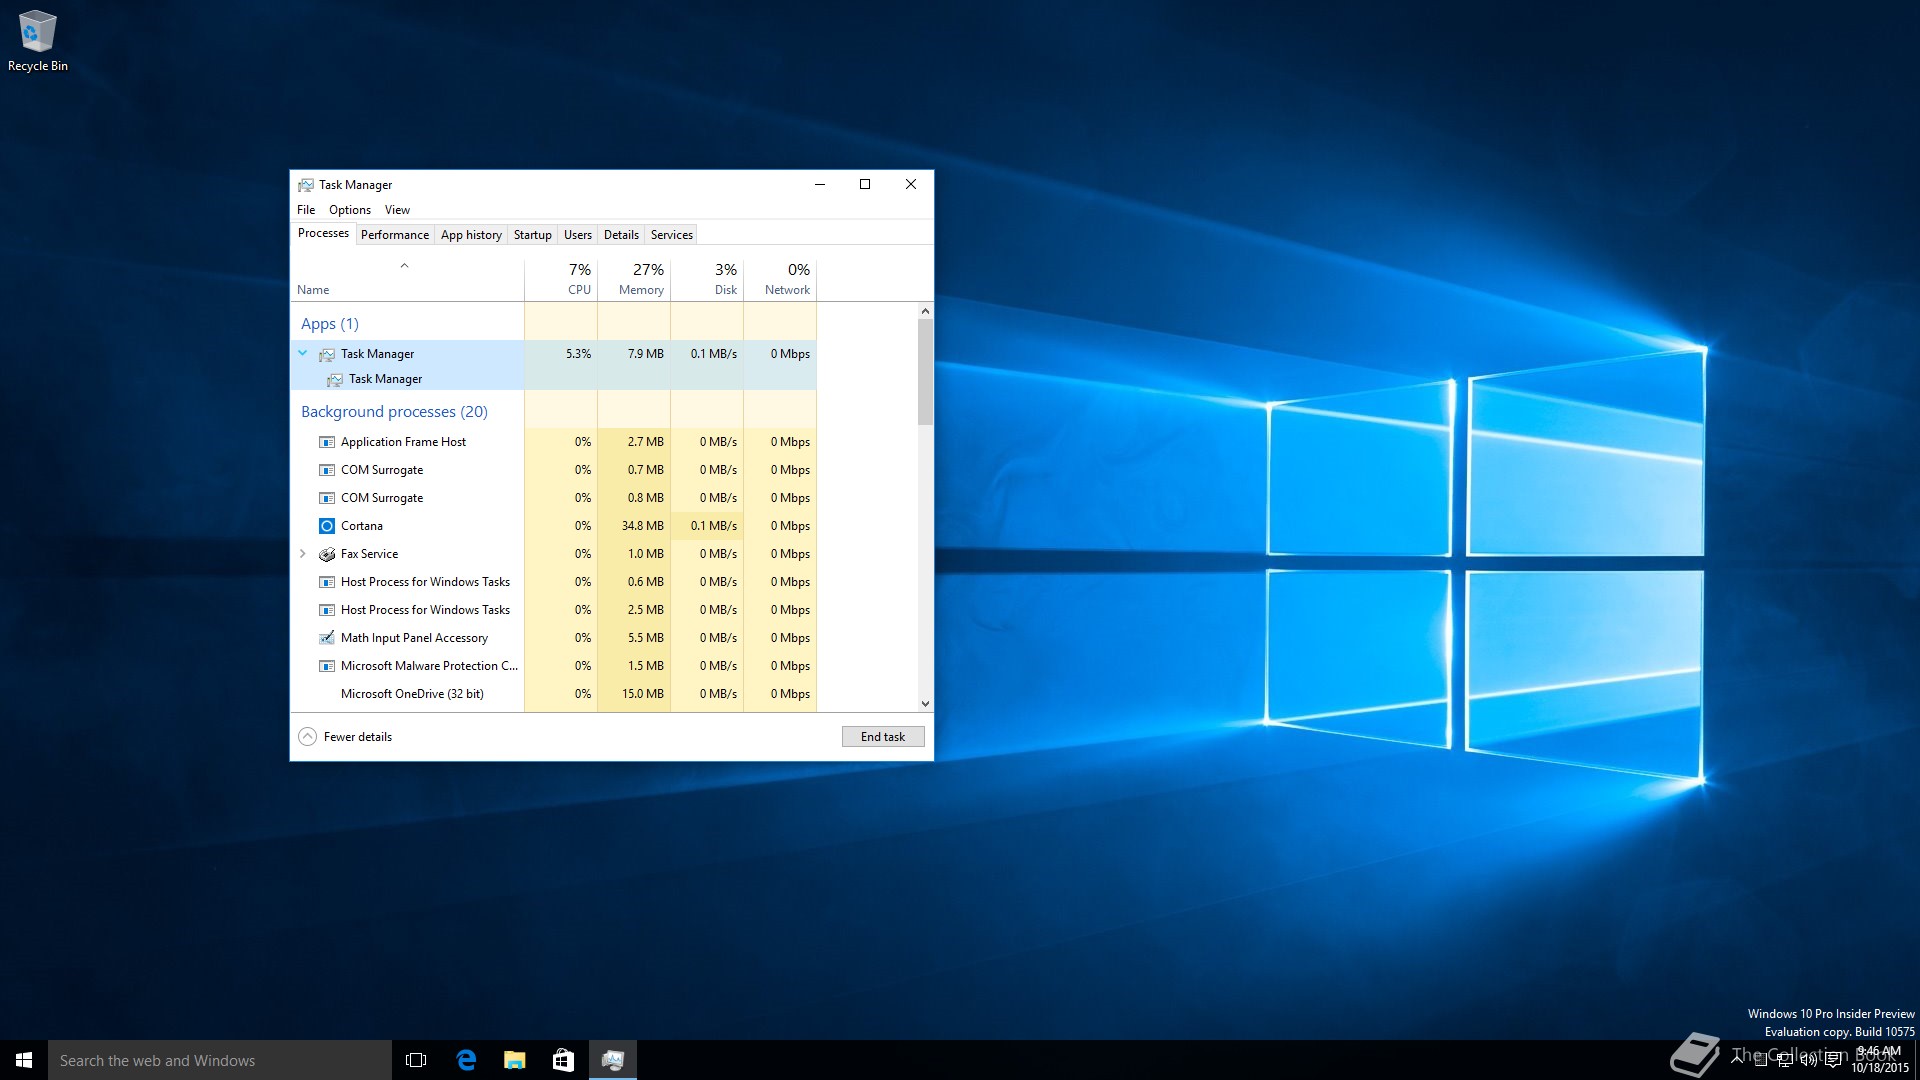Screen dimensions: 1920x1080
Task: Click the Application Frame Host icon
Action: (327, 442)
